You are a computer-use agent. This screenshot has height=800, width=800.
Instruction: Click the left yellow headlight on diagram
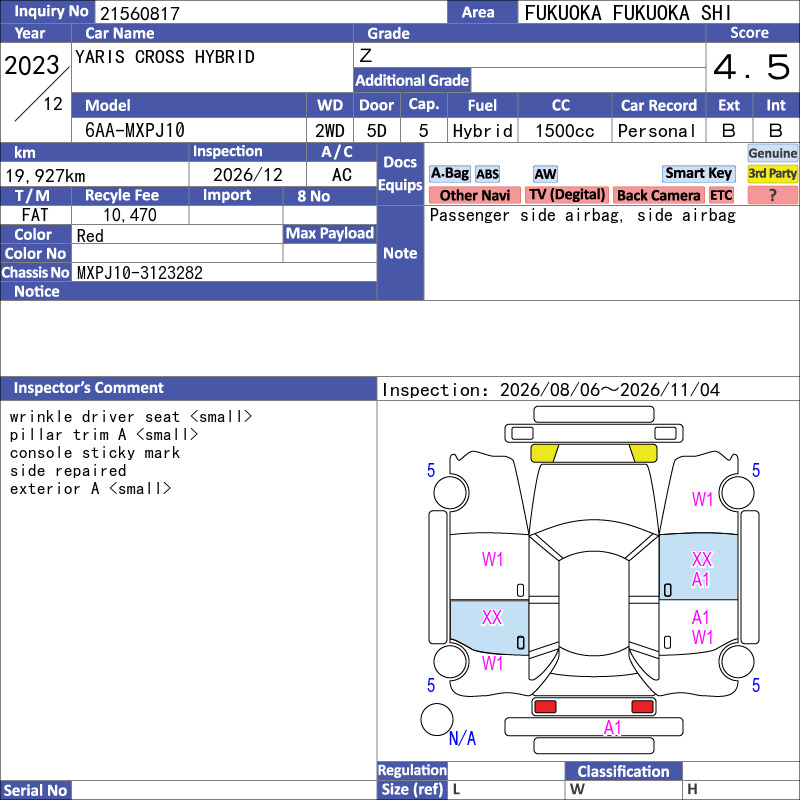[x=544, y=453]
